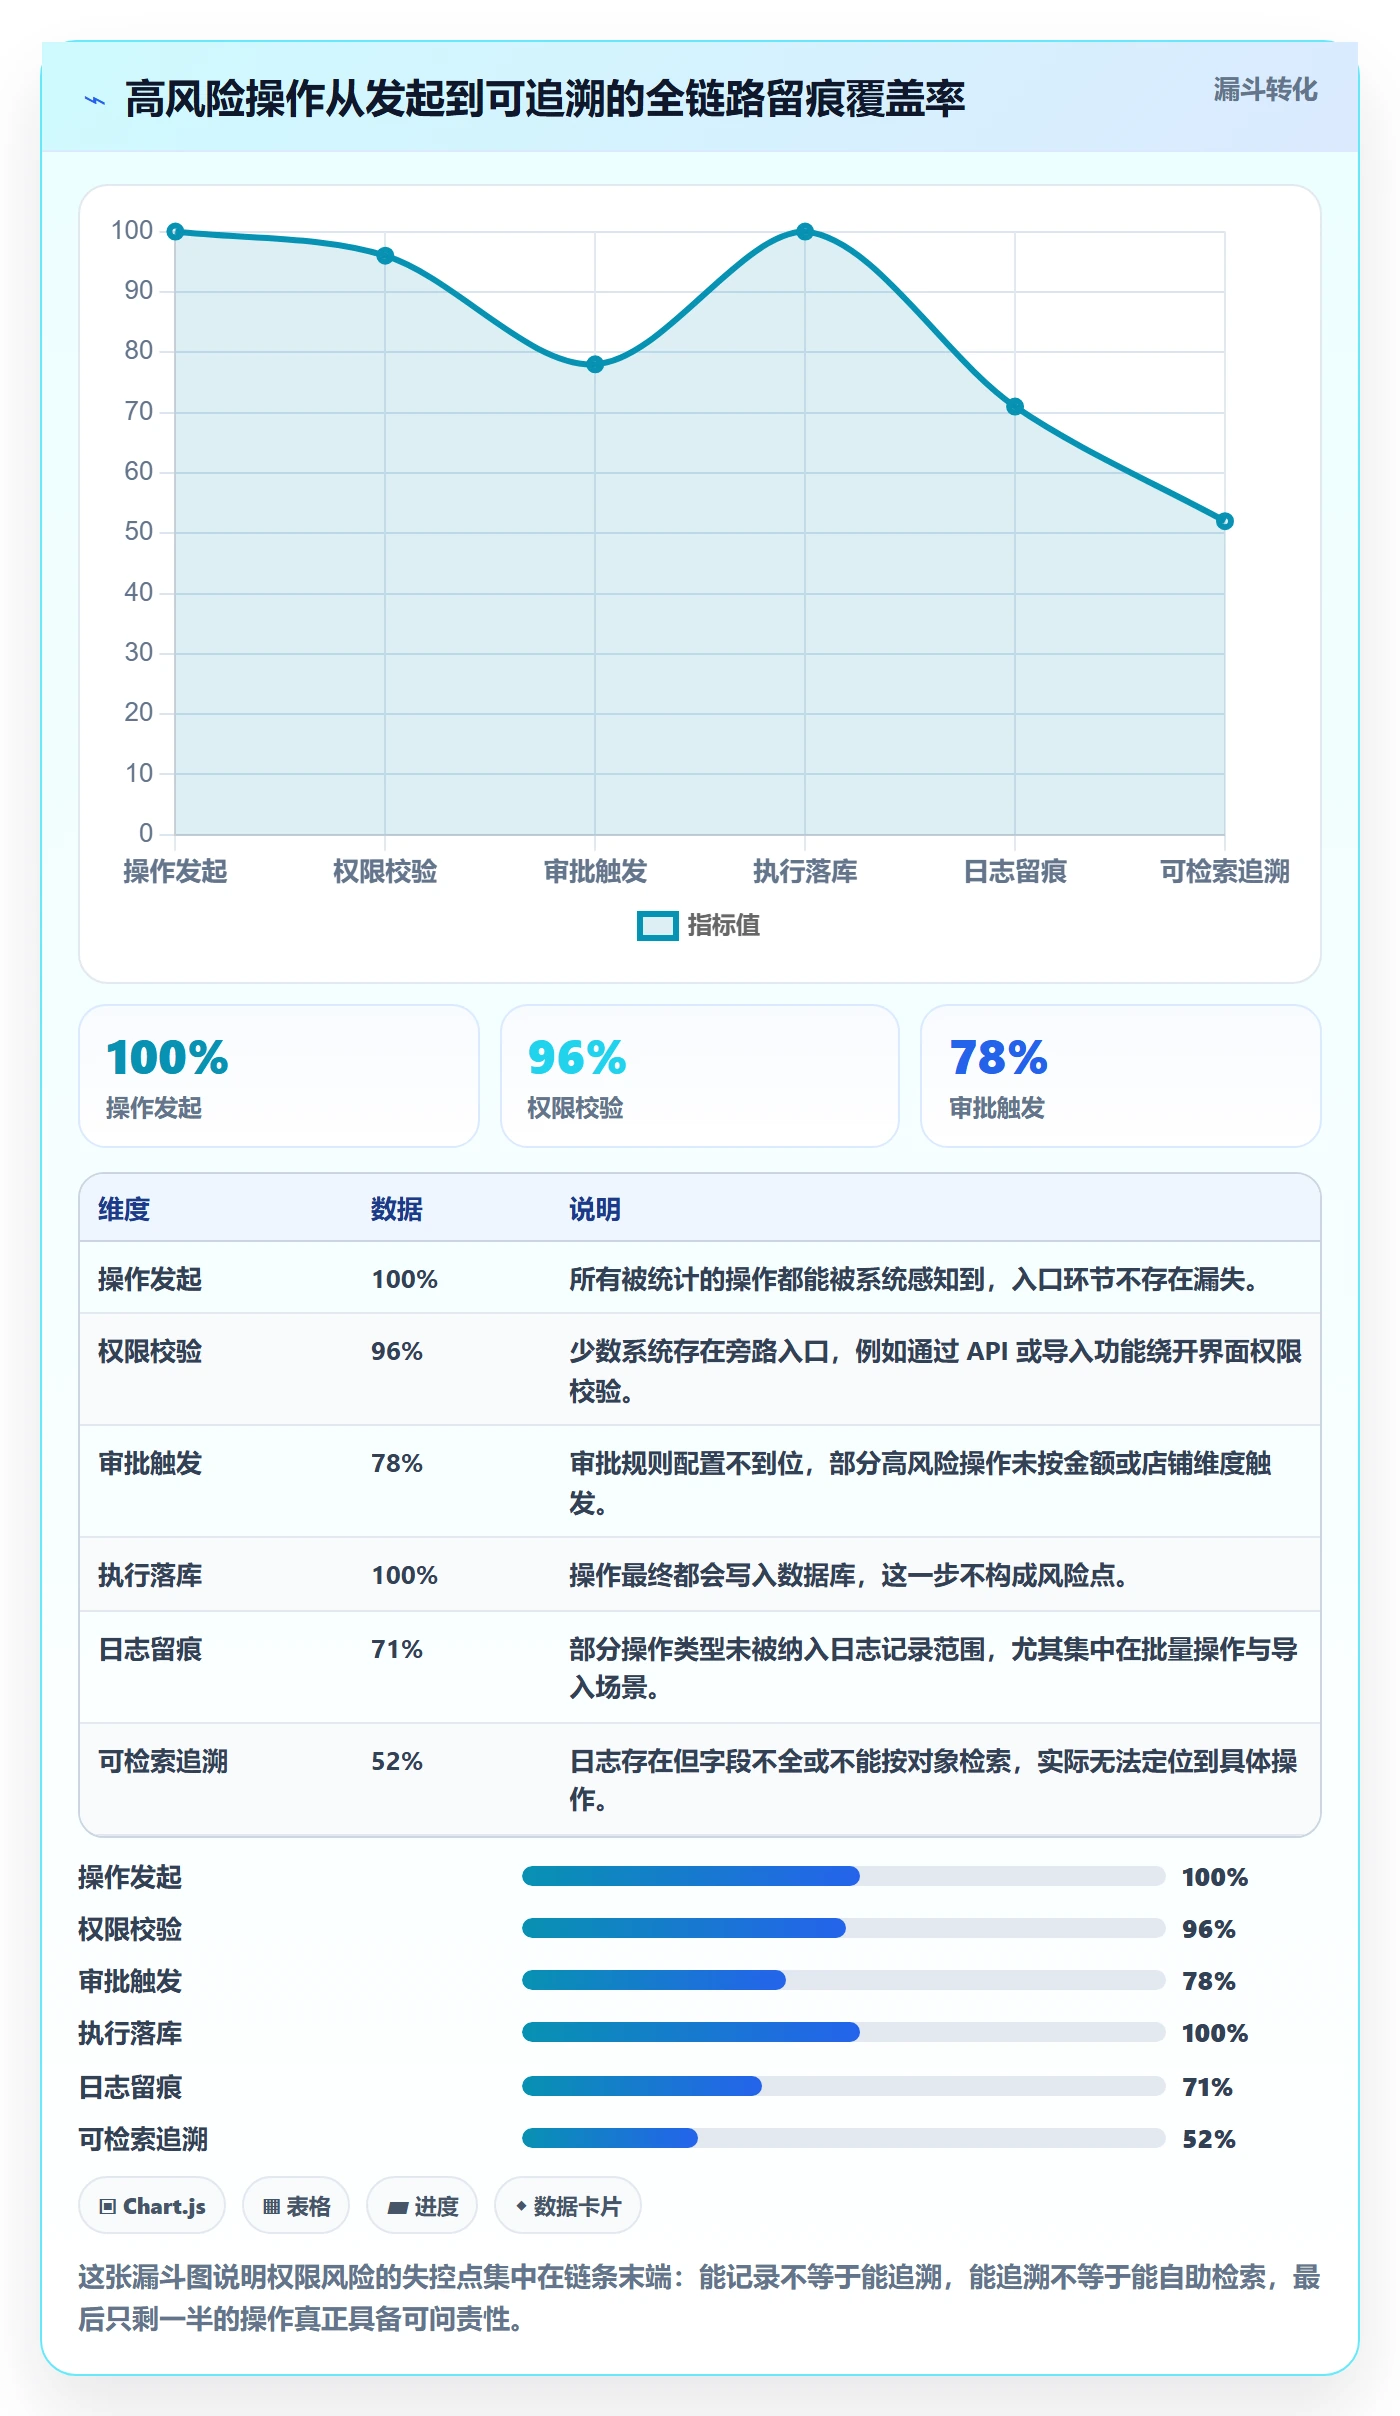Select the 进度 tag chip
This screenshot has width=1400, height=2416.
[x=422, y=2205]
